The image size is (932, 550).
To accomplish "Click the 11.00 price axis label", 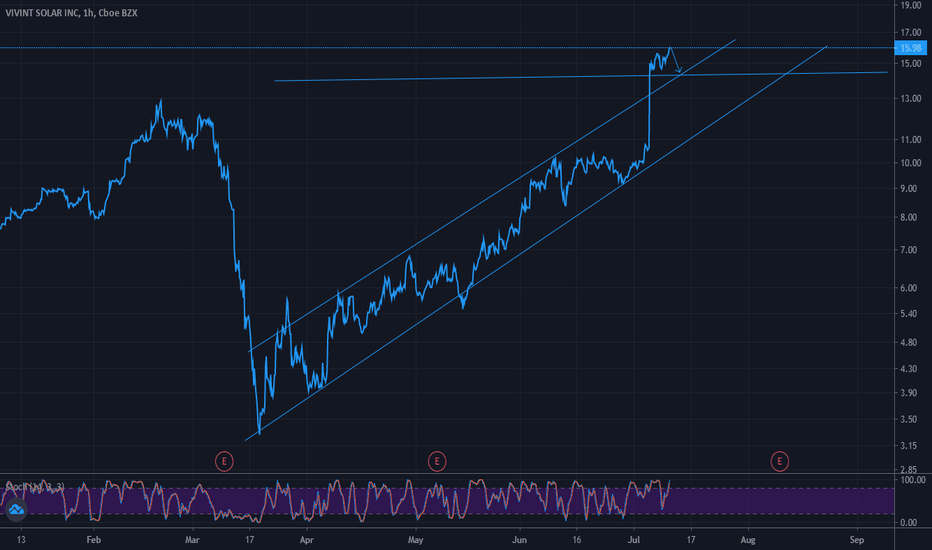I will coord(911,140).
